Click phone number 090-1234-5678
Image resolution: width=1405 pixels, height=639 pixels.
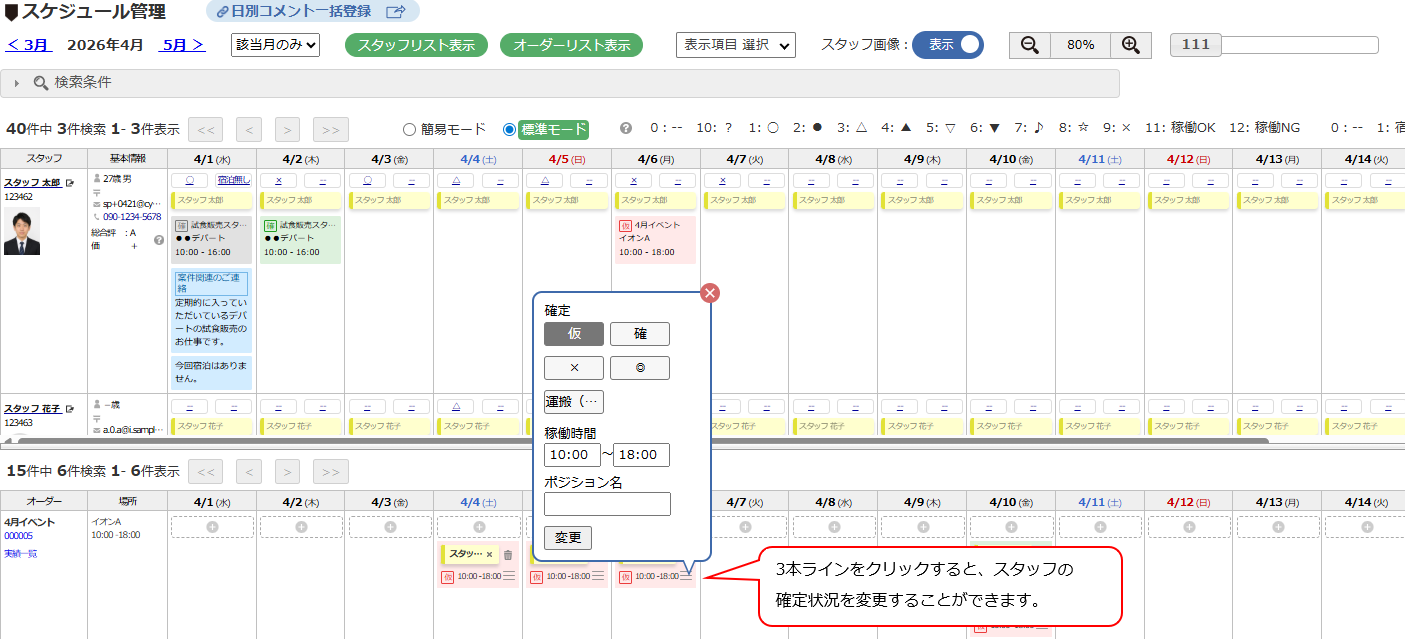pos(131,217)
